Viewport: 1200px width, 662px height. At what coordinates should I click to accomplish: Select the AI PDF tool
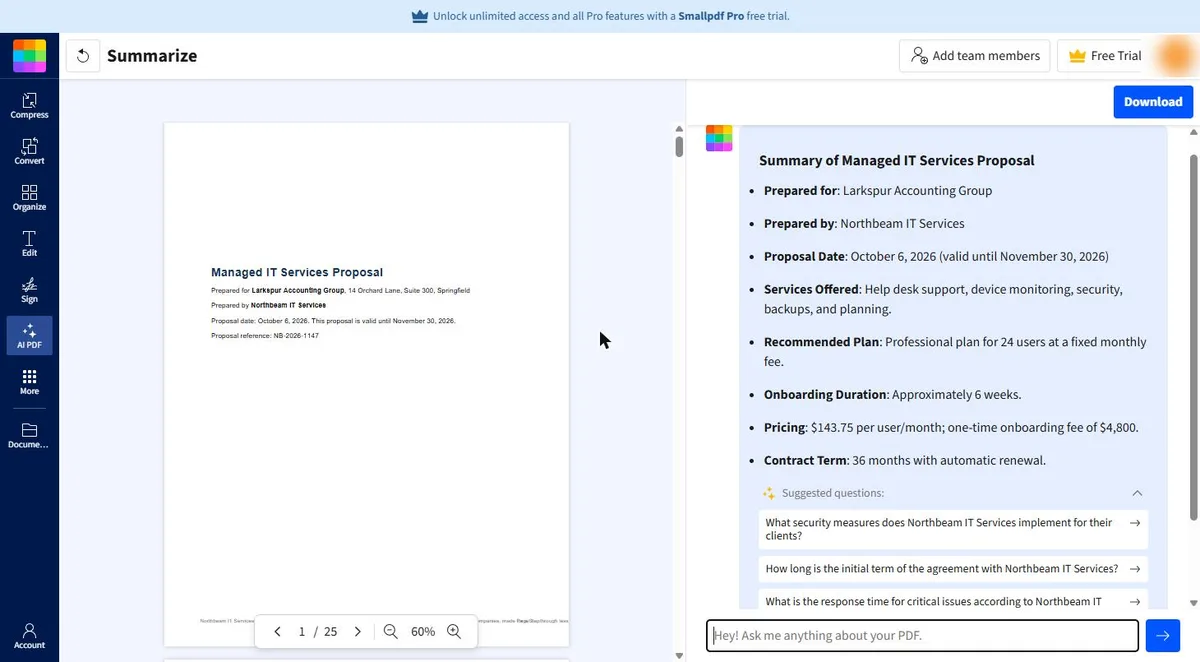tap(29, 336)
